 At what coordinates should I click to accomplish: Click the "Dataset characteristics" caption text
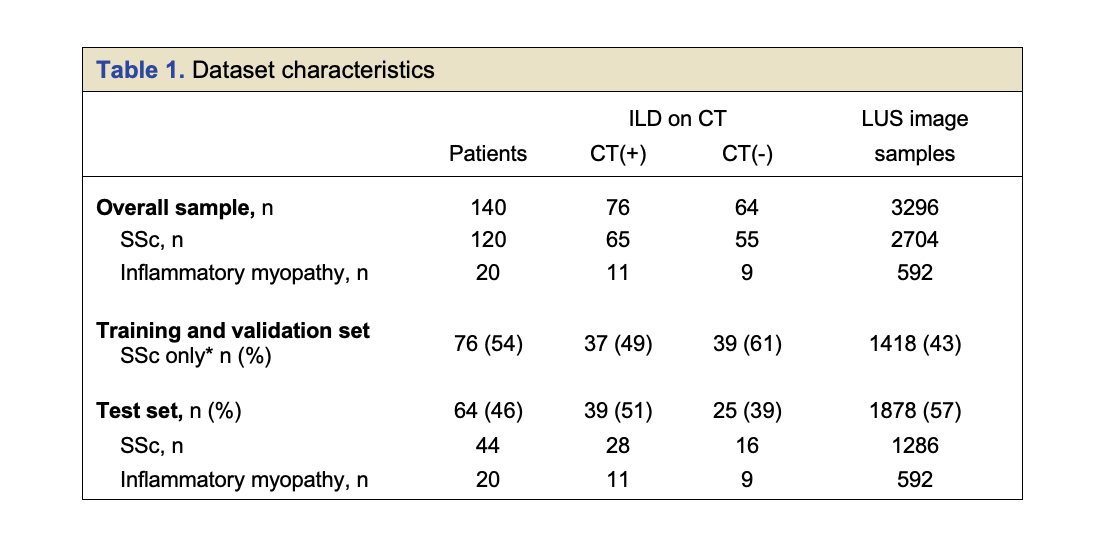point(313,70)
